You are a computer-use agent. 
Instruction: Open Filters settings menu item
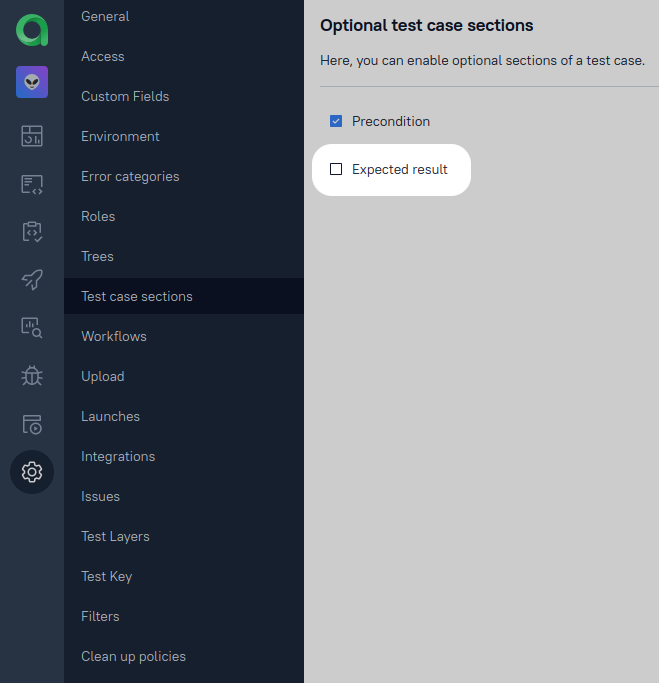183,616
